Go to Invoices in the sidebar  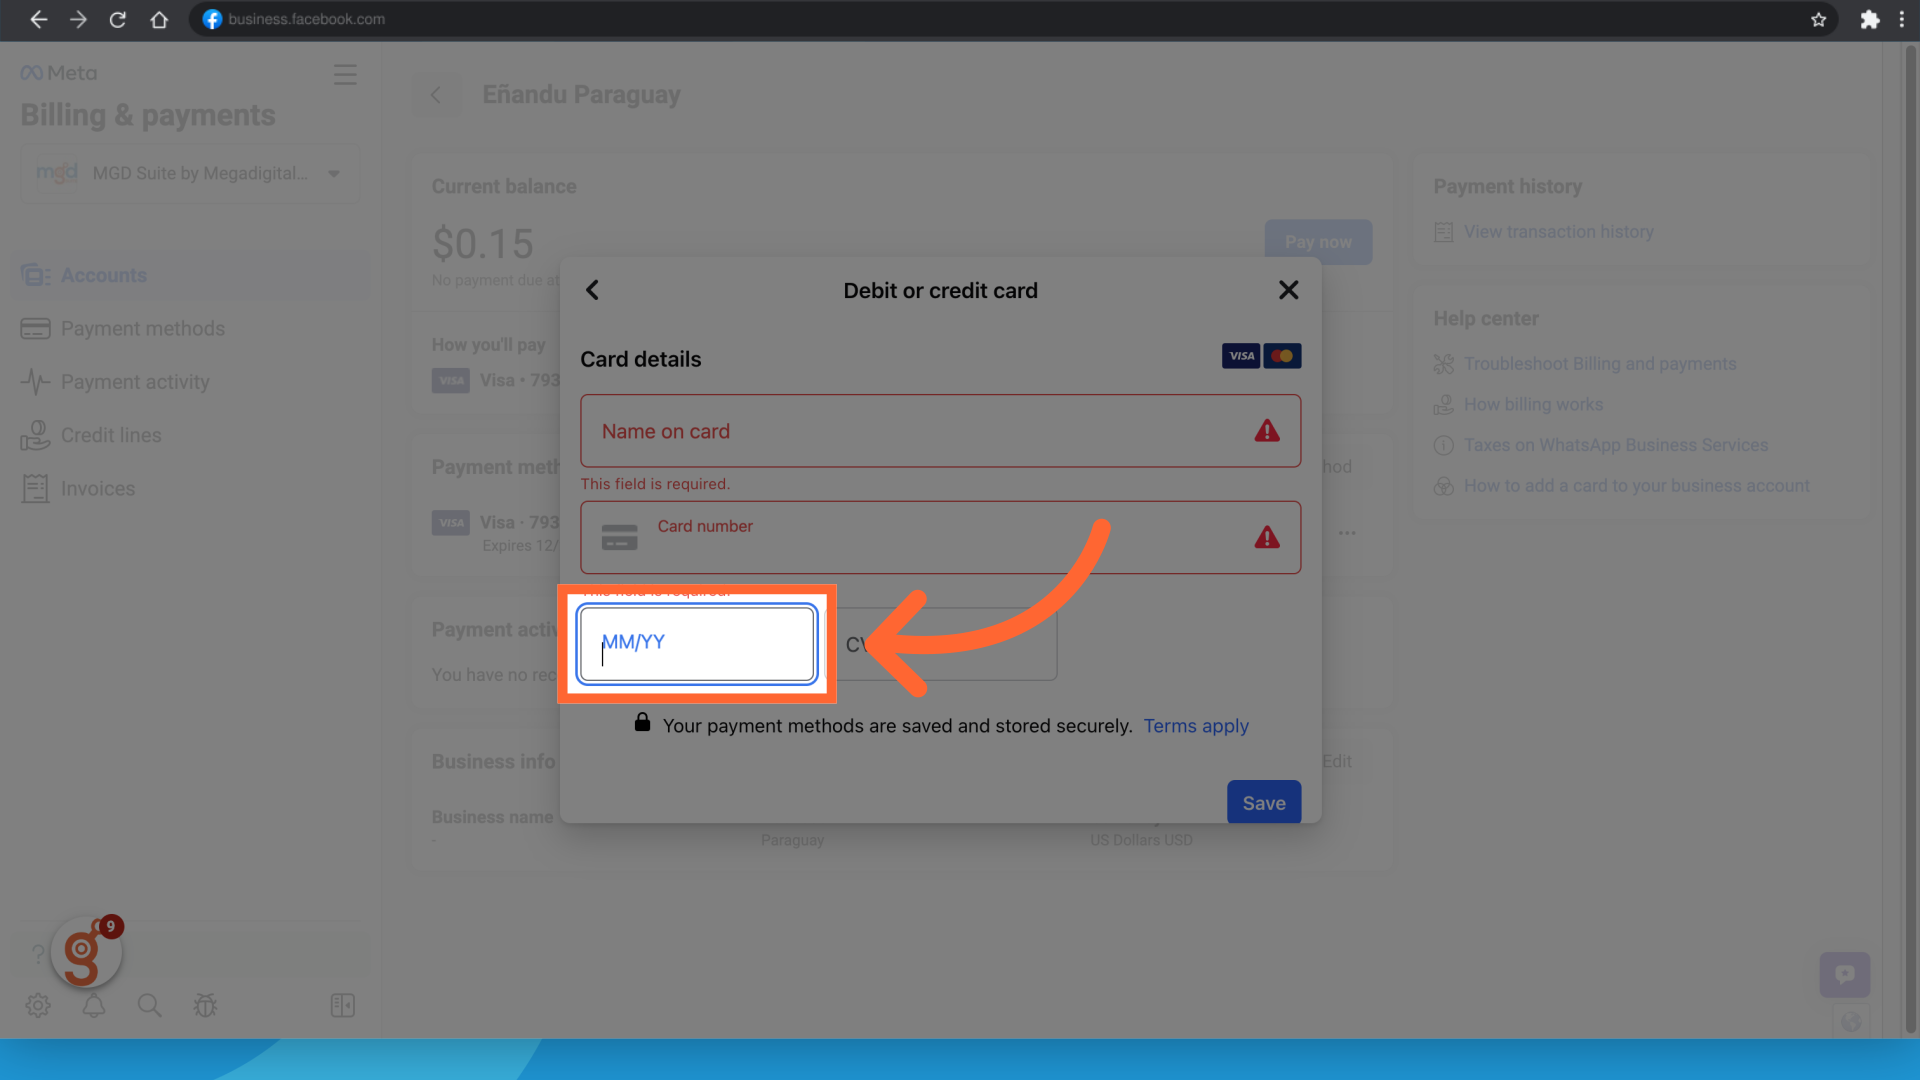pos(97,489)
